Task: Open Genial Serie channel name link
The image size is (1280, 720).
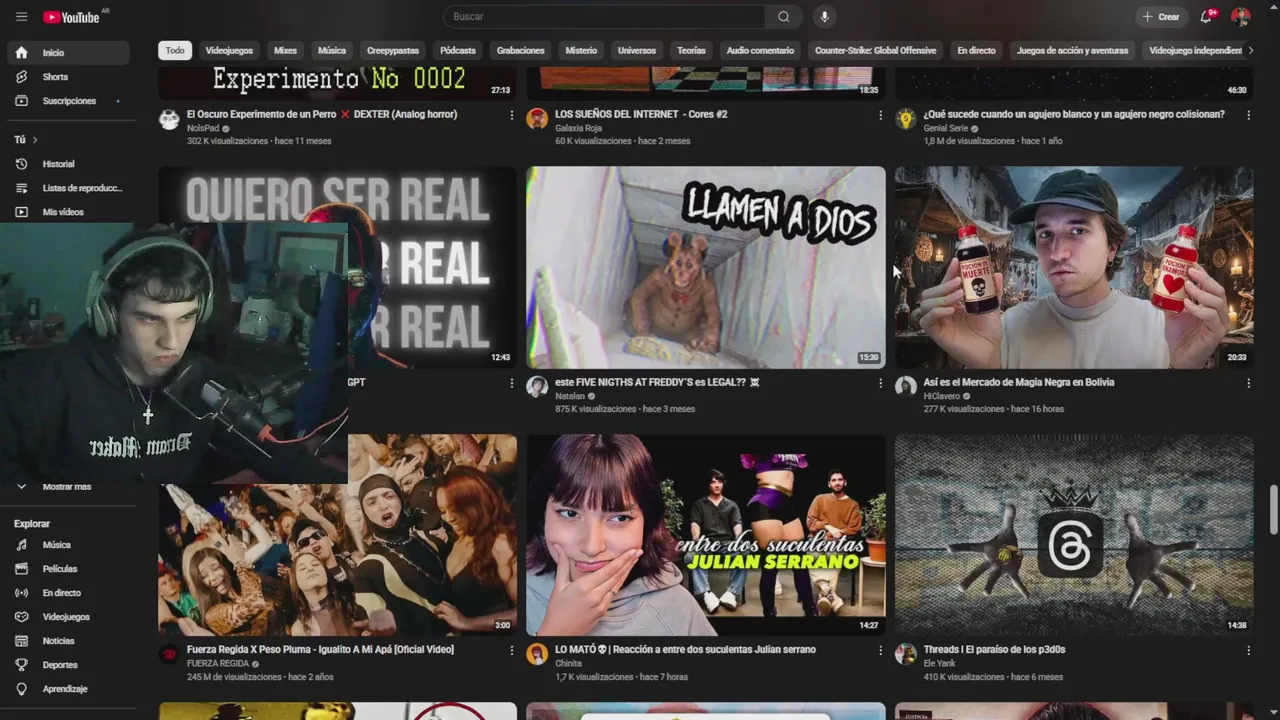Action: coord(945,128)
